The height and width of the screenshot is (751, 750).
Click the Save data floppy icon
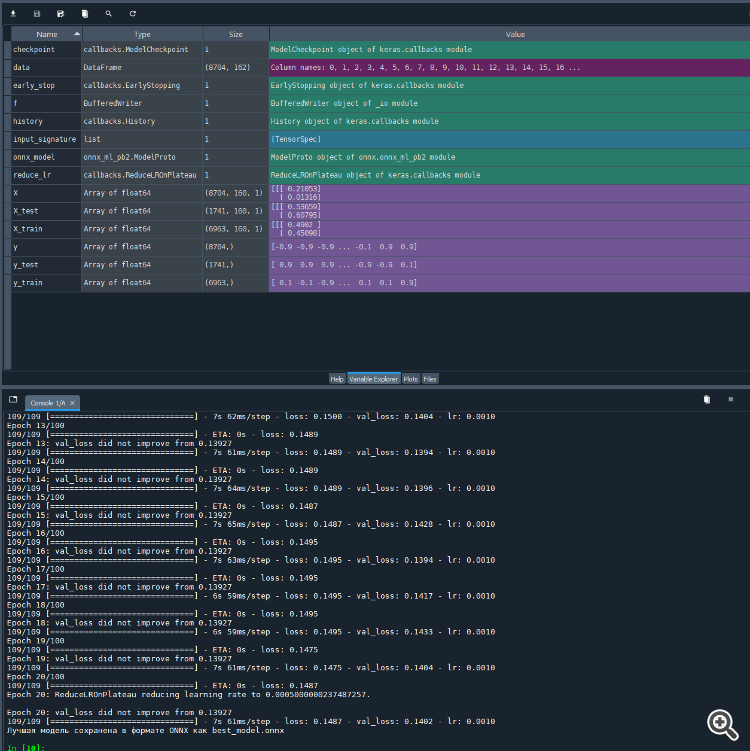pyautogui.click(x=37, y=14)
